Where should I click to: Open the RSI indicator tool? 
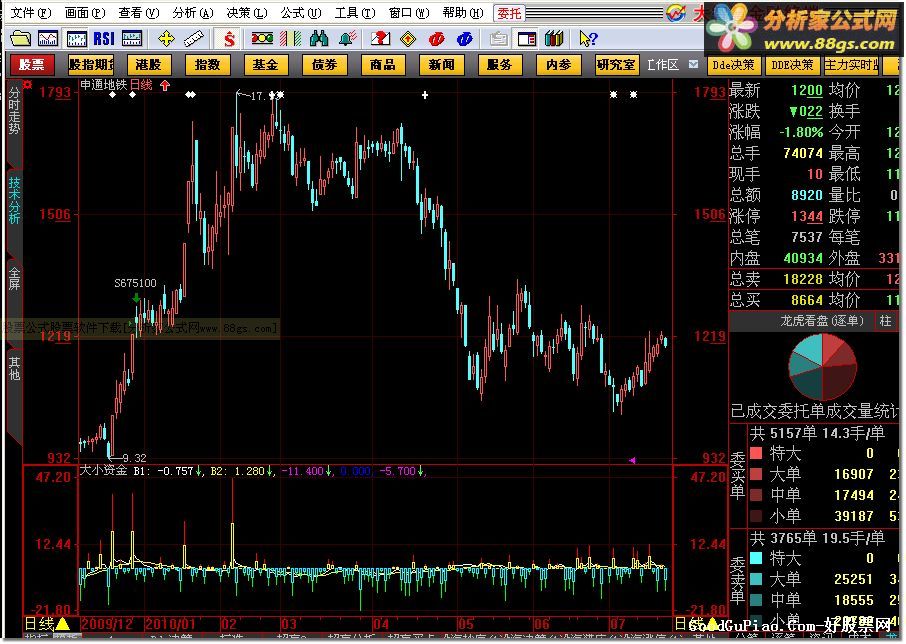click(x=104, y=39)
